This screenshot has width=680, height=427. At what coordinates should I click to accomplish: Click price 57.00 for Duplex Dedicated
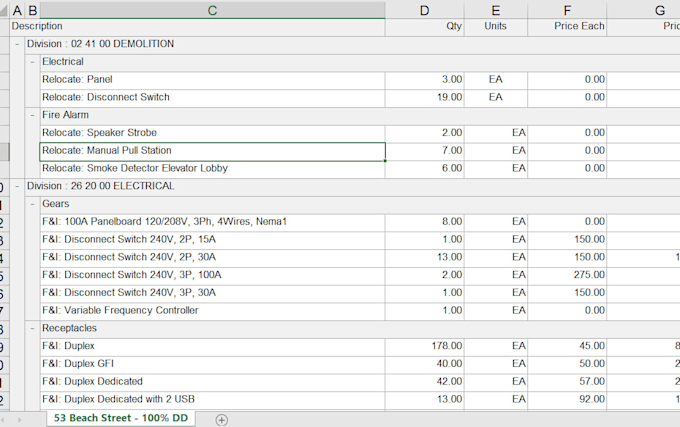tap(567, 381)
